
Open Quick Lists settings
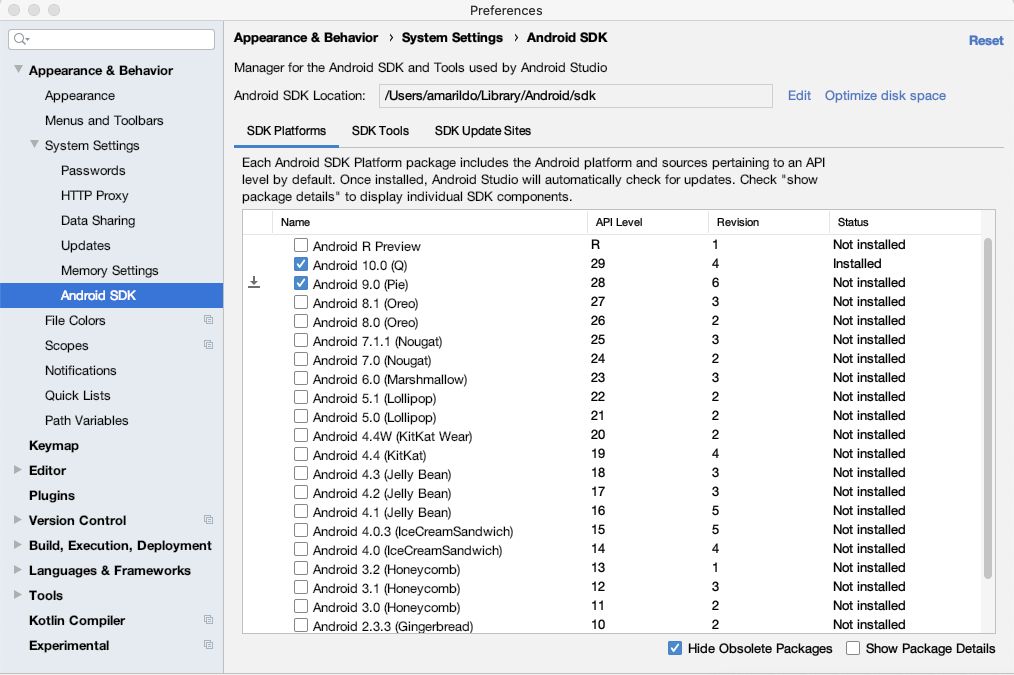[x=78, y=395]
